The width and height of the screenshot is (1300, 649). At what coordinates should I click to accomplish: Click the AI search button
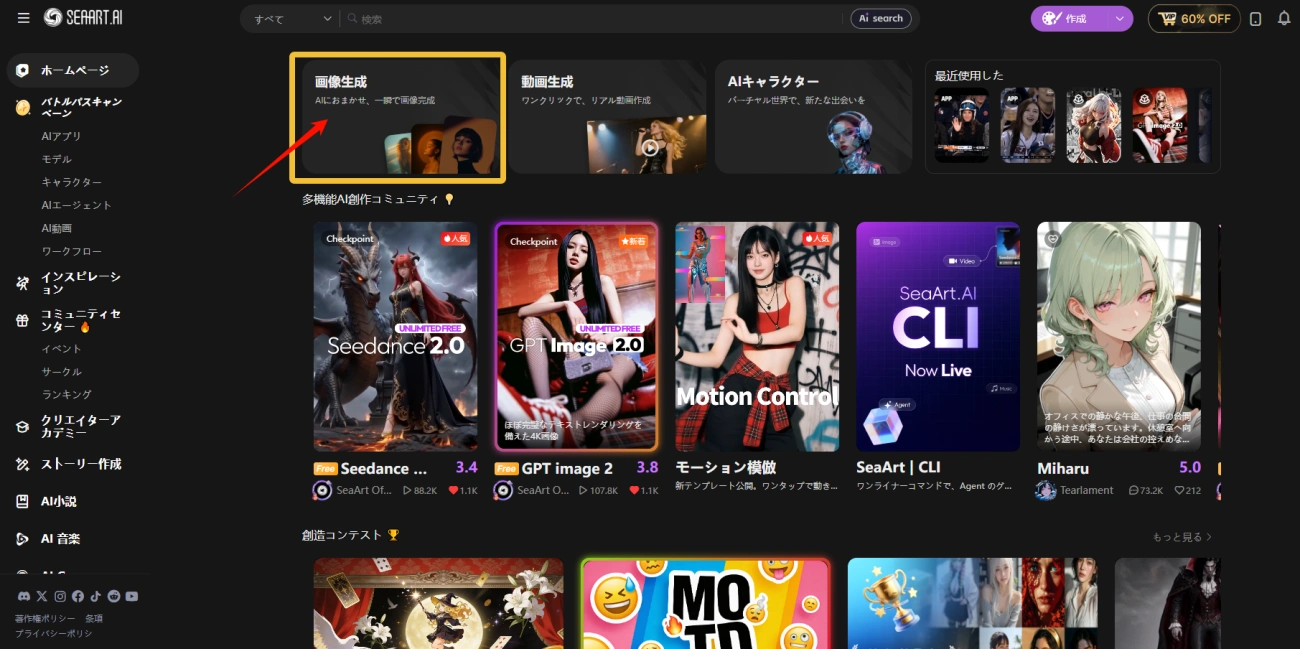(x=881, y=18)
